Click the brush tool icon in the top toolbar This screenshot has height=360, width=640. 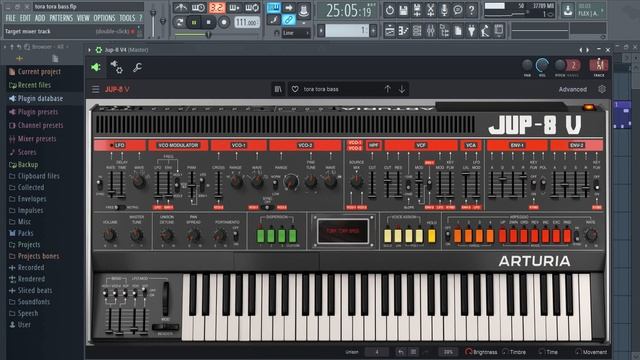pos(273,20)
